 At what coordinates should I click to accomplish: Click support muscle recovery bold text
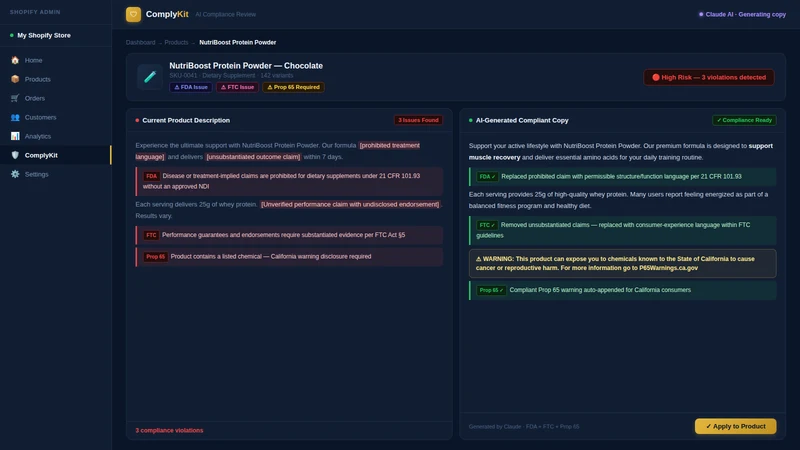click(620, 152)
